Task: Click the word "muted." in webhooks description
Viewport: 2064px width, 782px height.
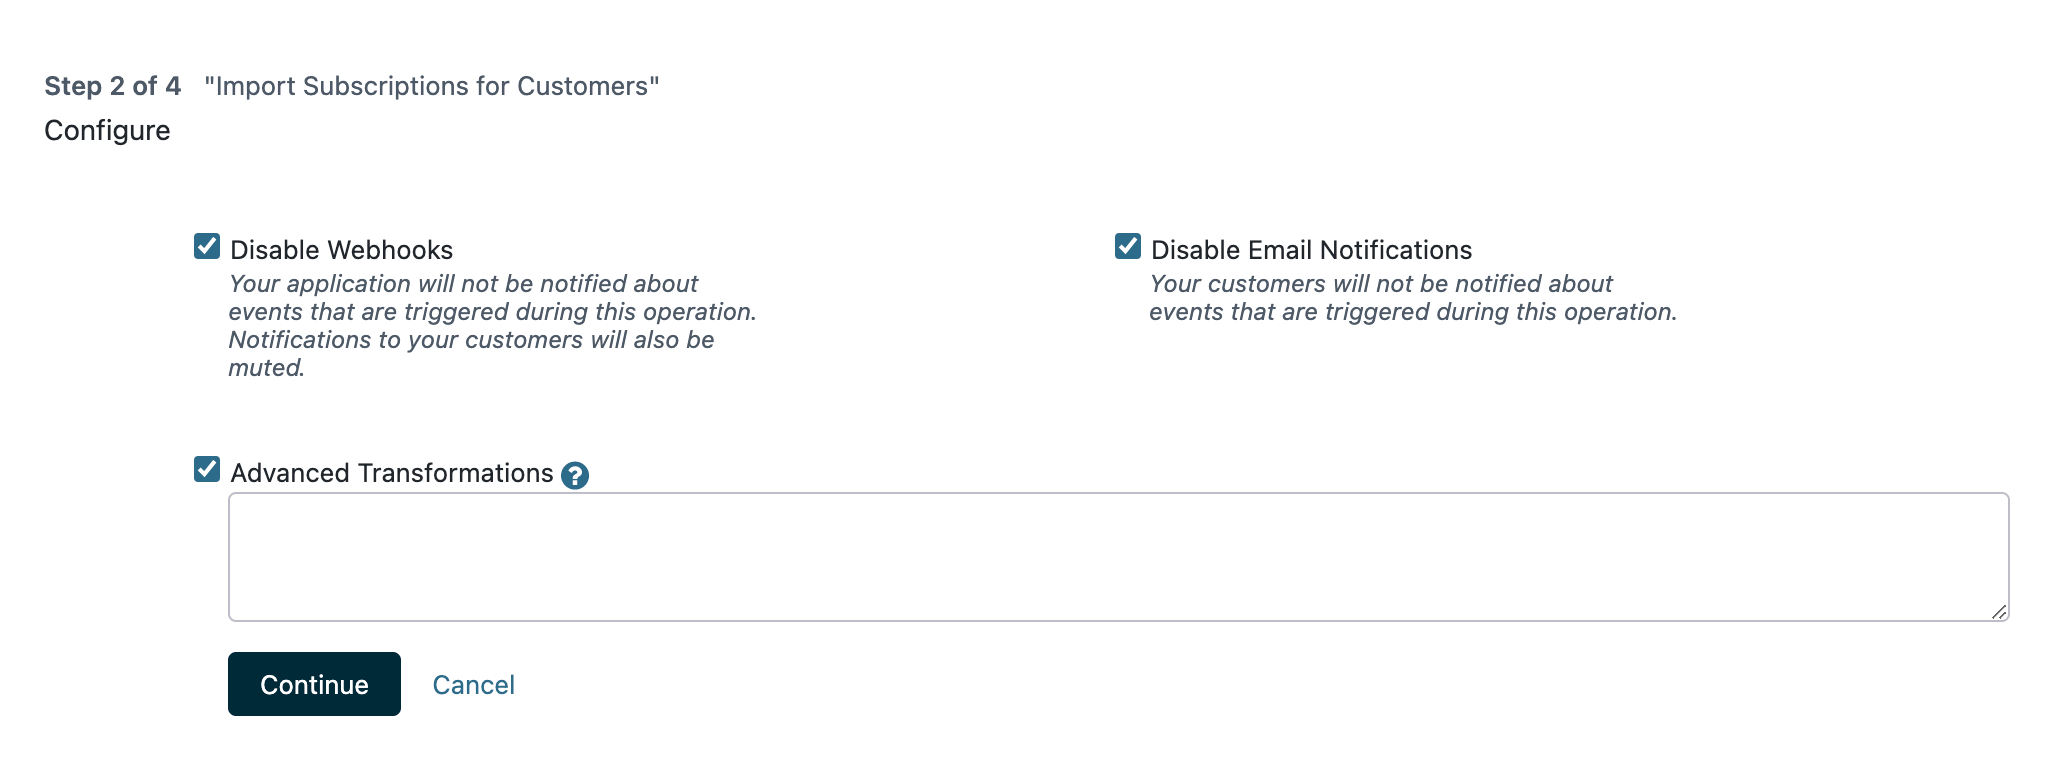Action: (266, 368)
